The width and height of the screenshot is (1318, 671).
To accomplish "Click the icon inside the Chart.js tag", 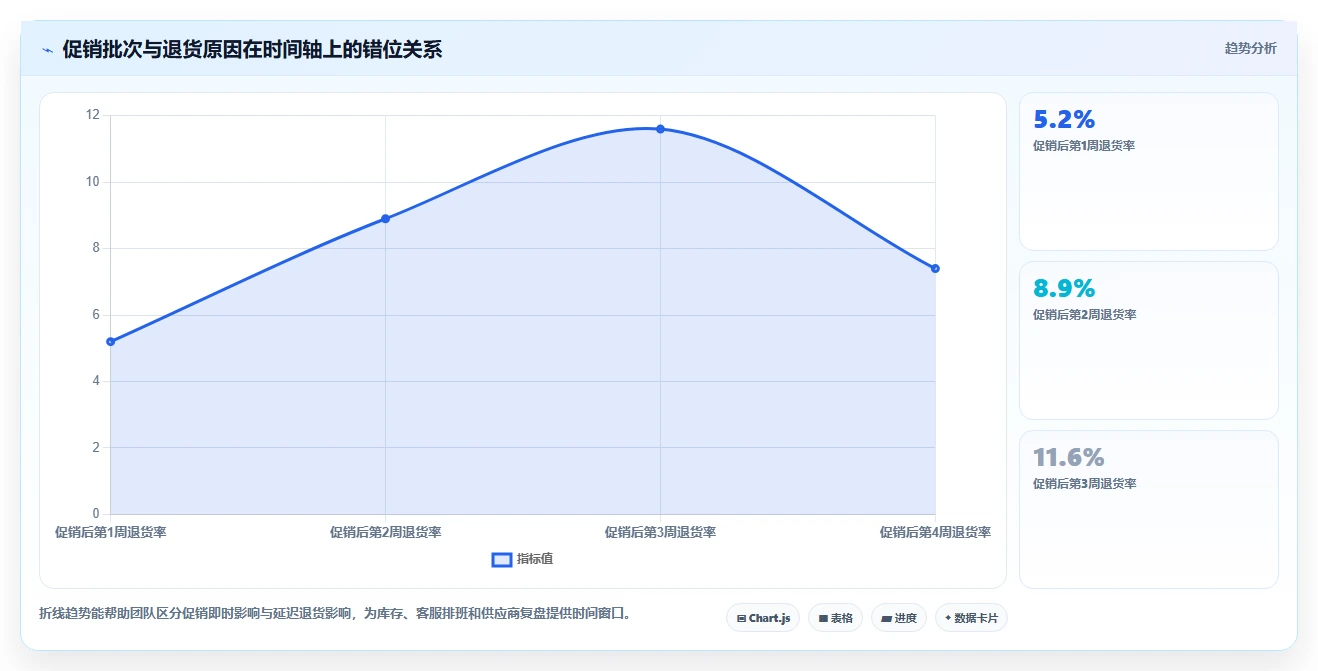I will (741, 618).
